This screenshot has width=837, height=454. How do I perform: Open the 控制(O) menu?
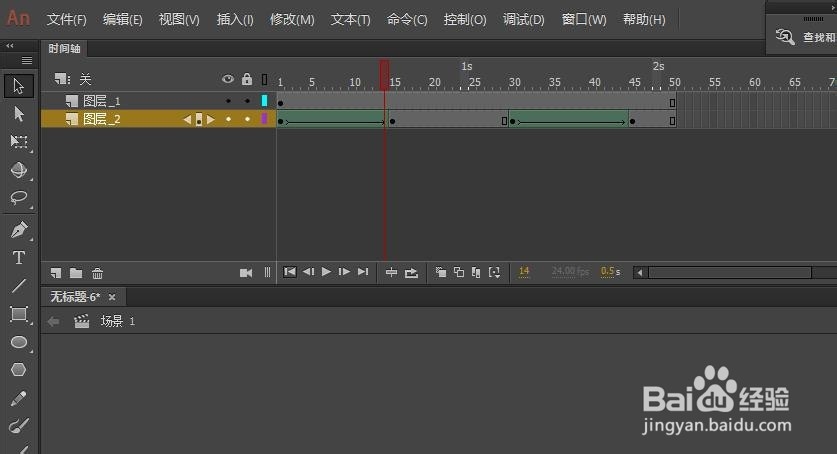click(465, 20)
